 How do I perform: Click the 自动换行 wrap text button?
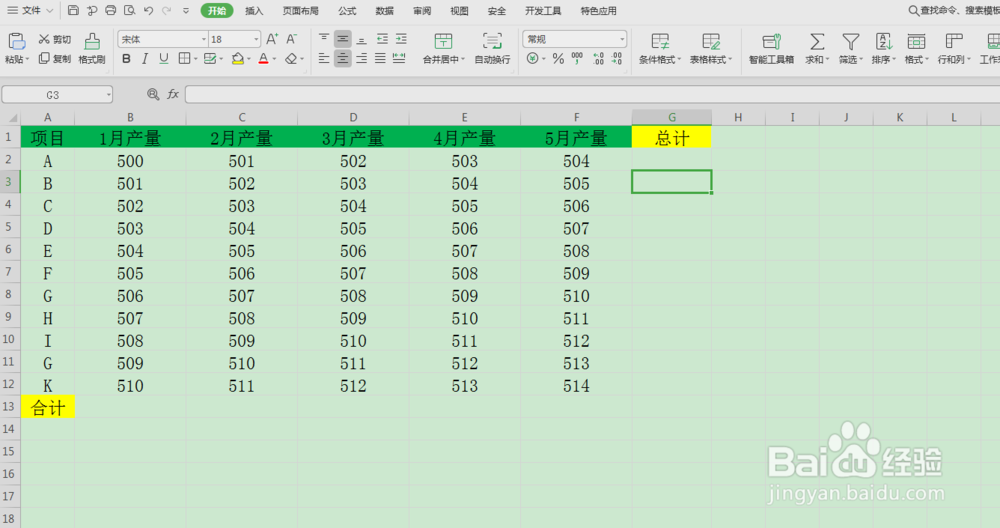[492, 48]
